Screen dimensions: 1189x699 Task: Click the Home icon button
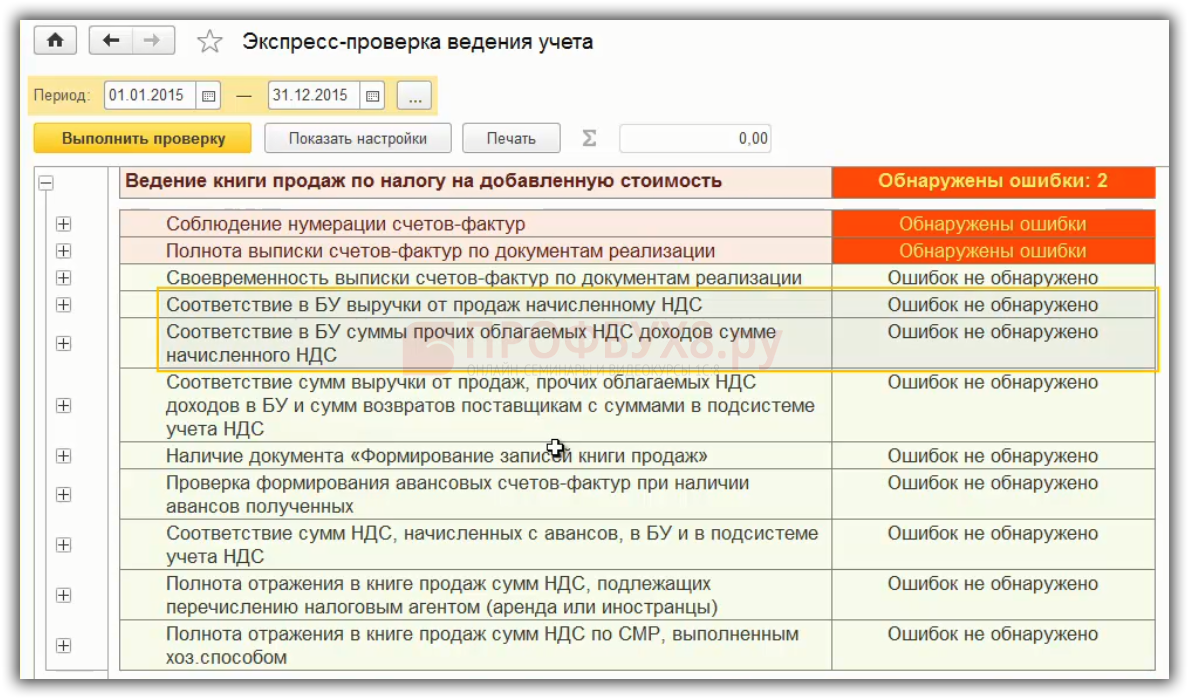pos(55,41)
